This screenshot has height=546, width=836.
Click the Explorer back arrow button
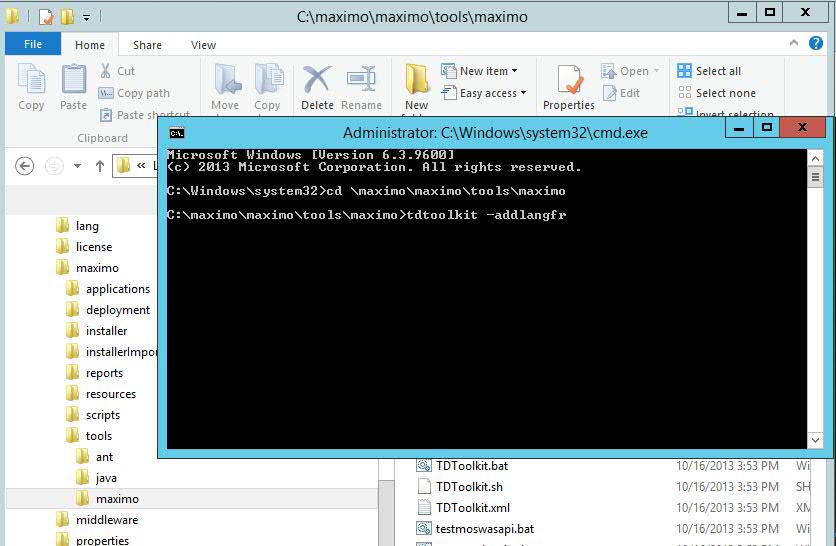coord(25,166)
